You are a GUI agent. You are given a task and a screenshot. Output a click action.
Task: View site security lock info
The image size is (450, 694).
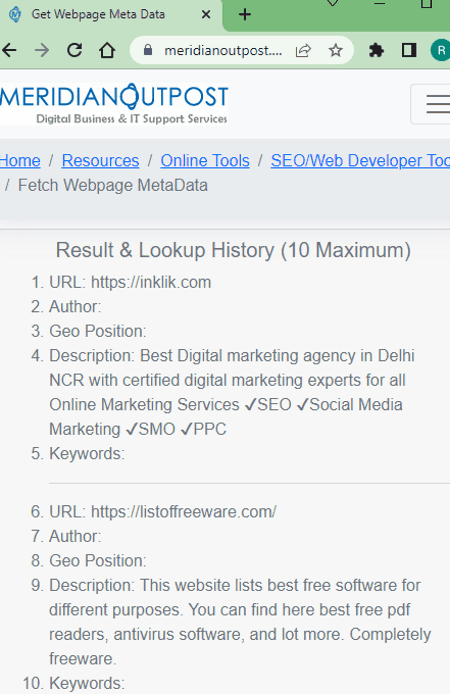click(148, 50)
